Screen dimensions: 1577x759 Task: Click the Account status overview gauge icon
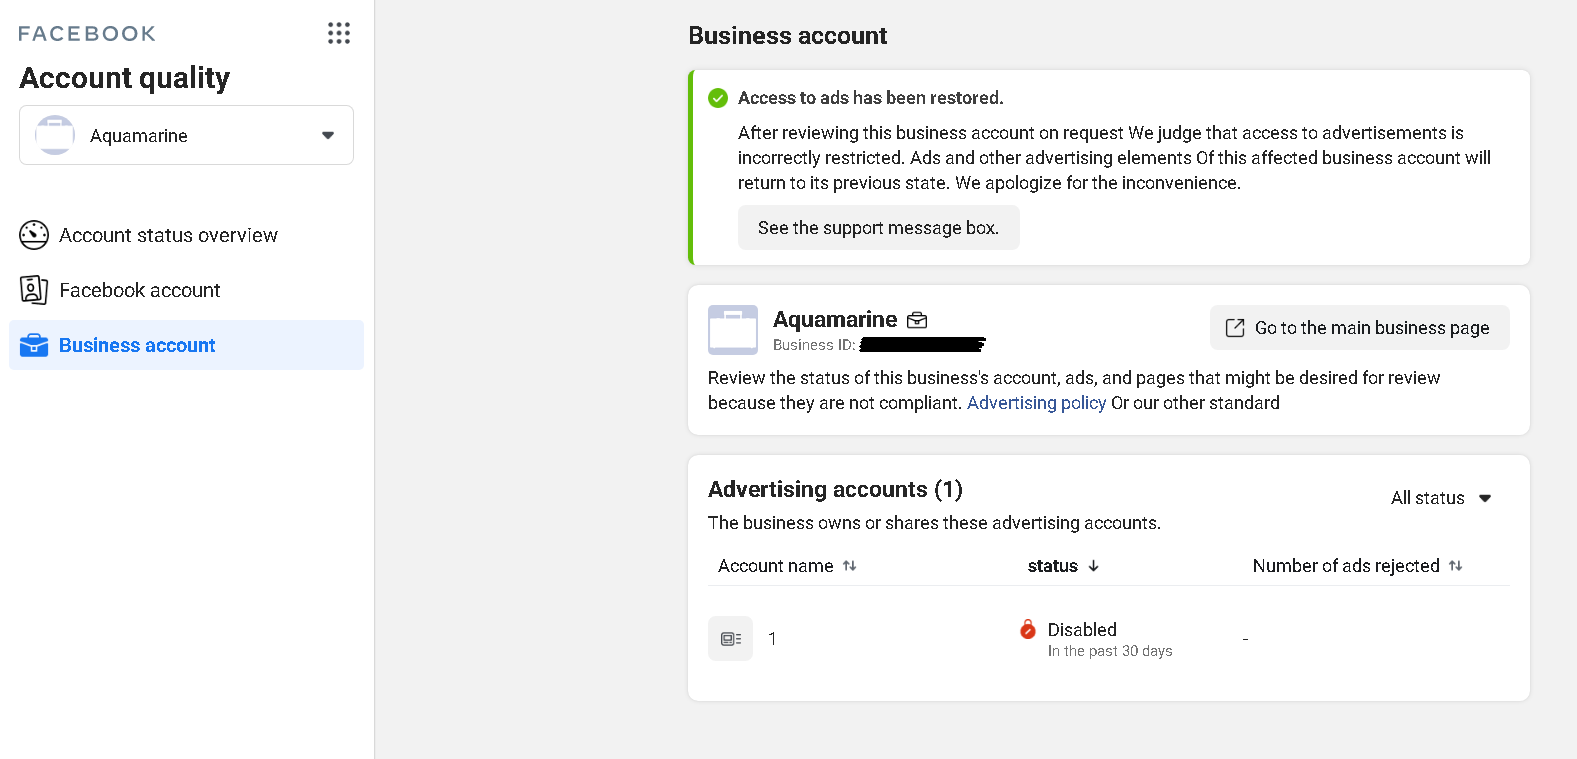click(34, 235)
